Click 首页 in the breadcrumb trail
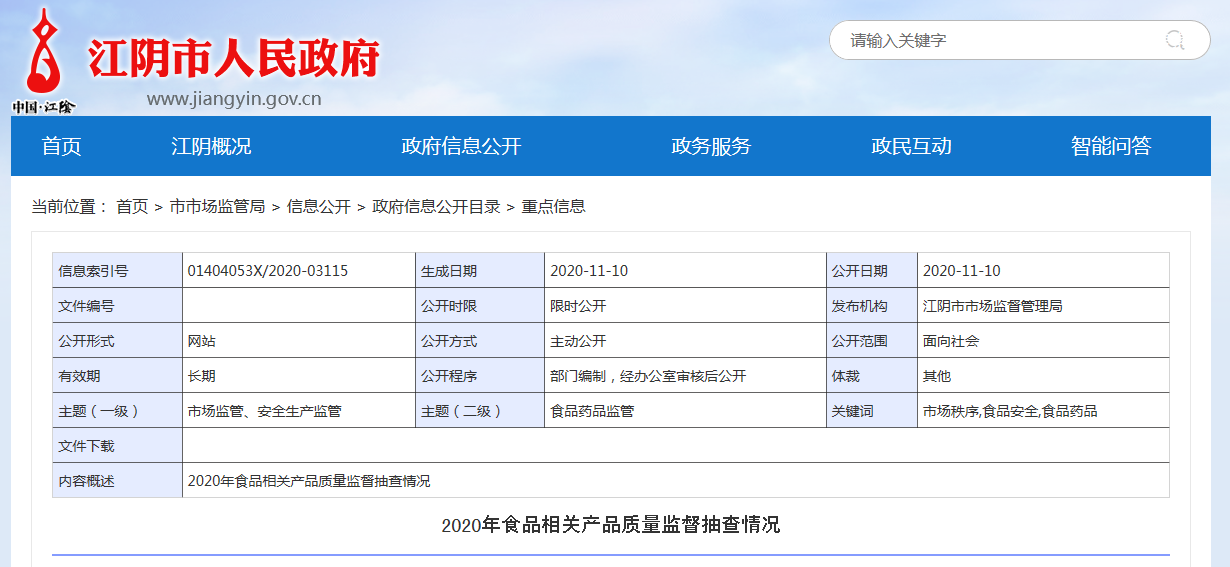 coord(132,207)
